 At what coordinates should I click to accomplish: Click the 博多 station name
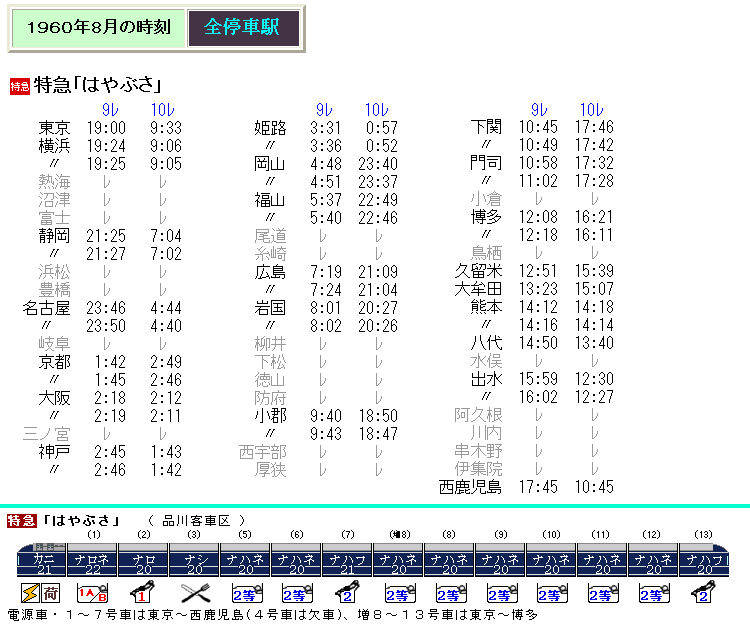486,217
